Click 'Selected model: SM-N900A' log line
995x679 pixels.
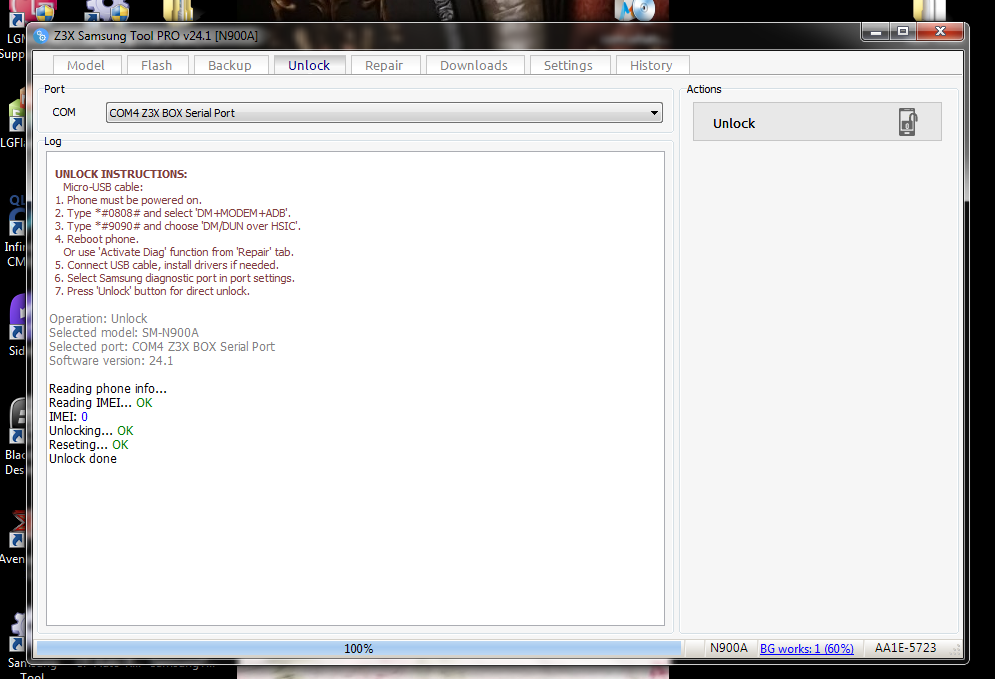(x=124, y=333)
